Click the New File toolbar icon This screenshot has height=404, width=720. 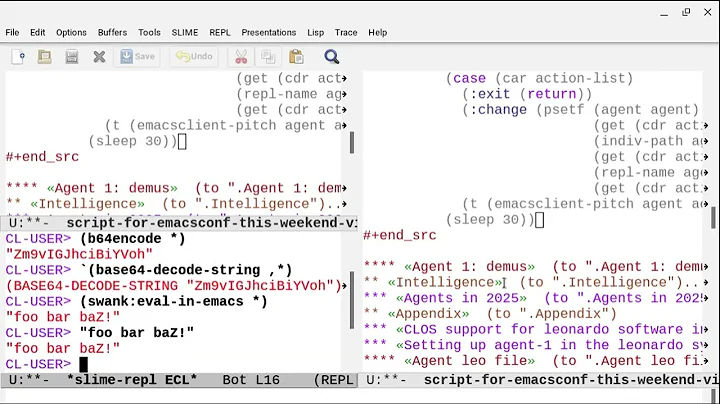click(x=18, y=57)
